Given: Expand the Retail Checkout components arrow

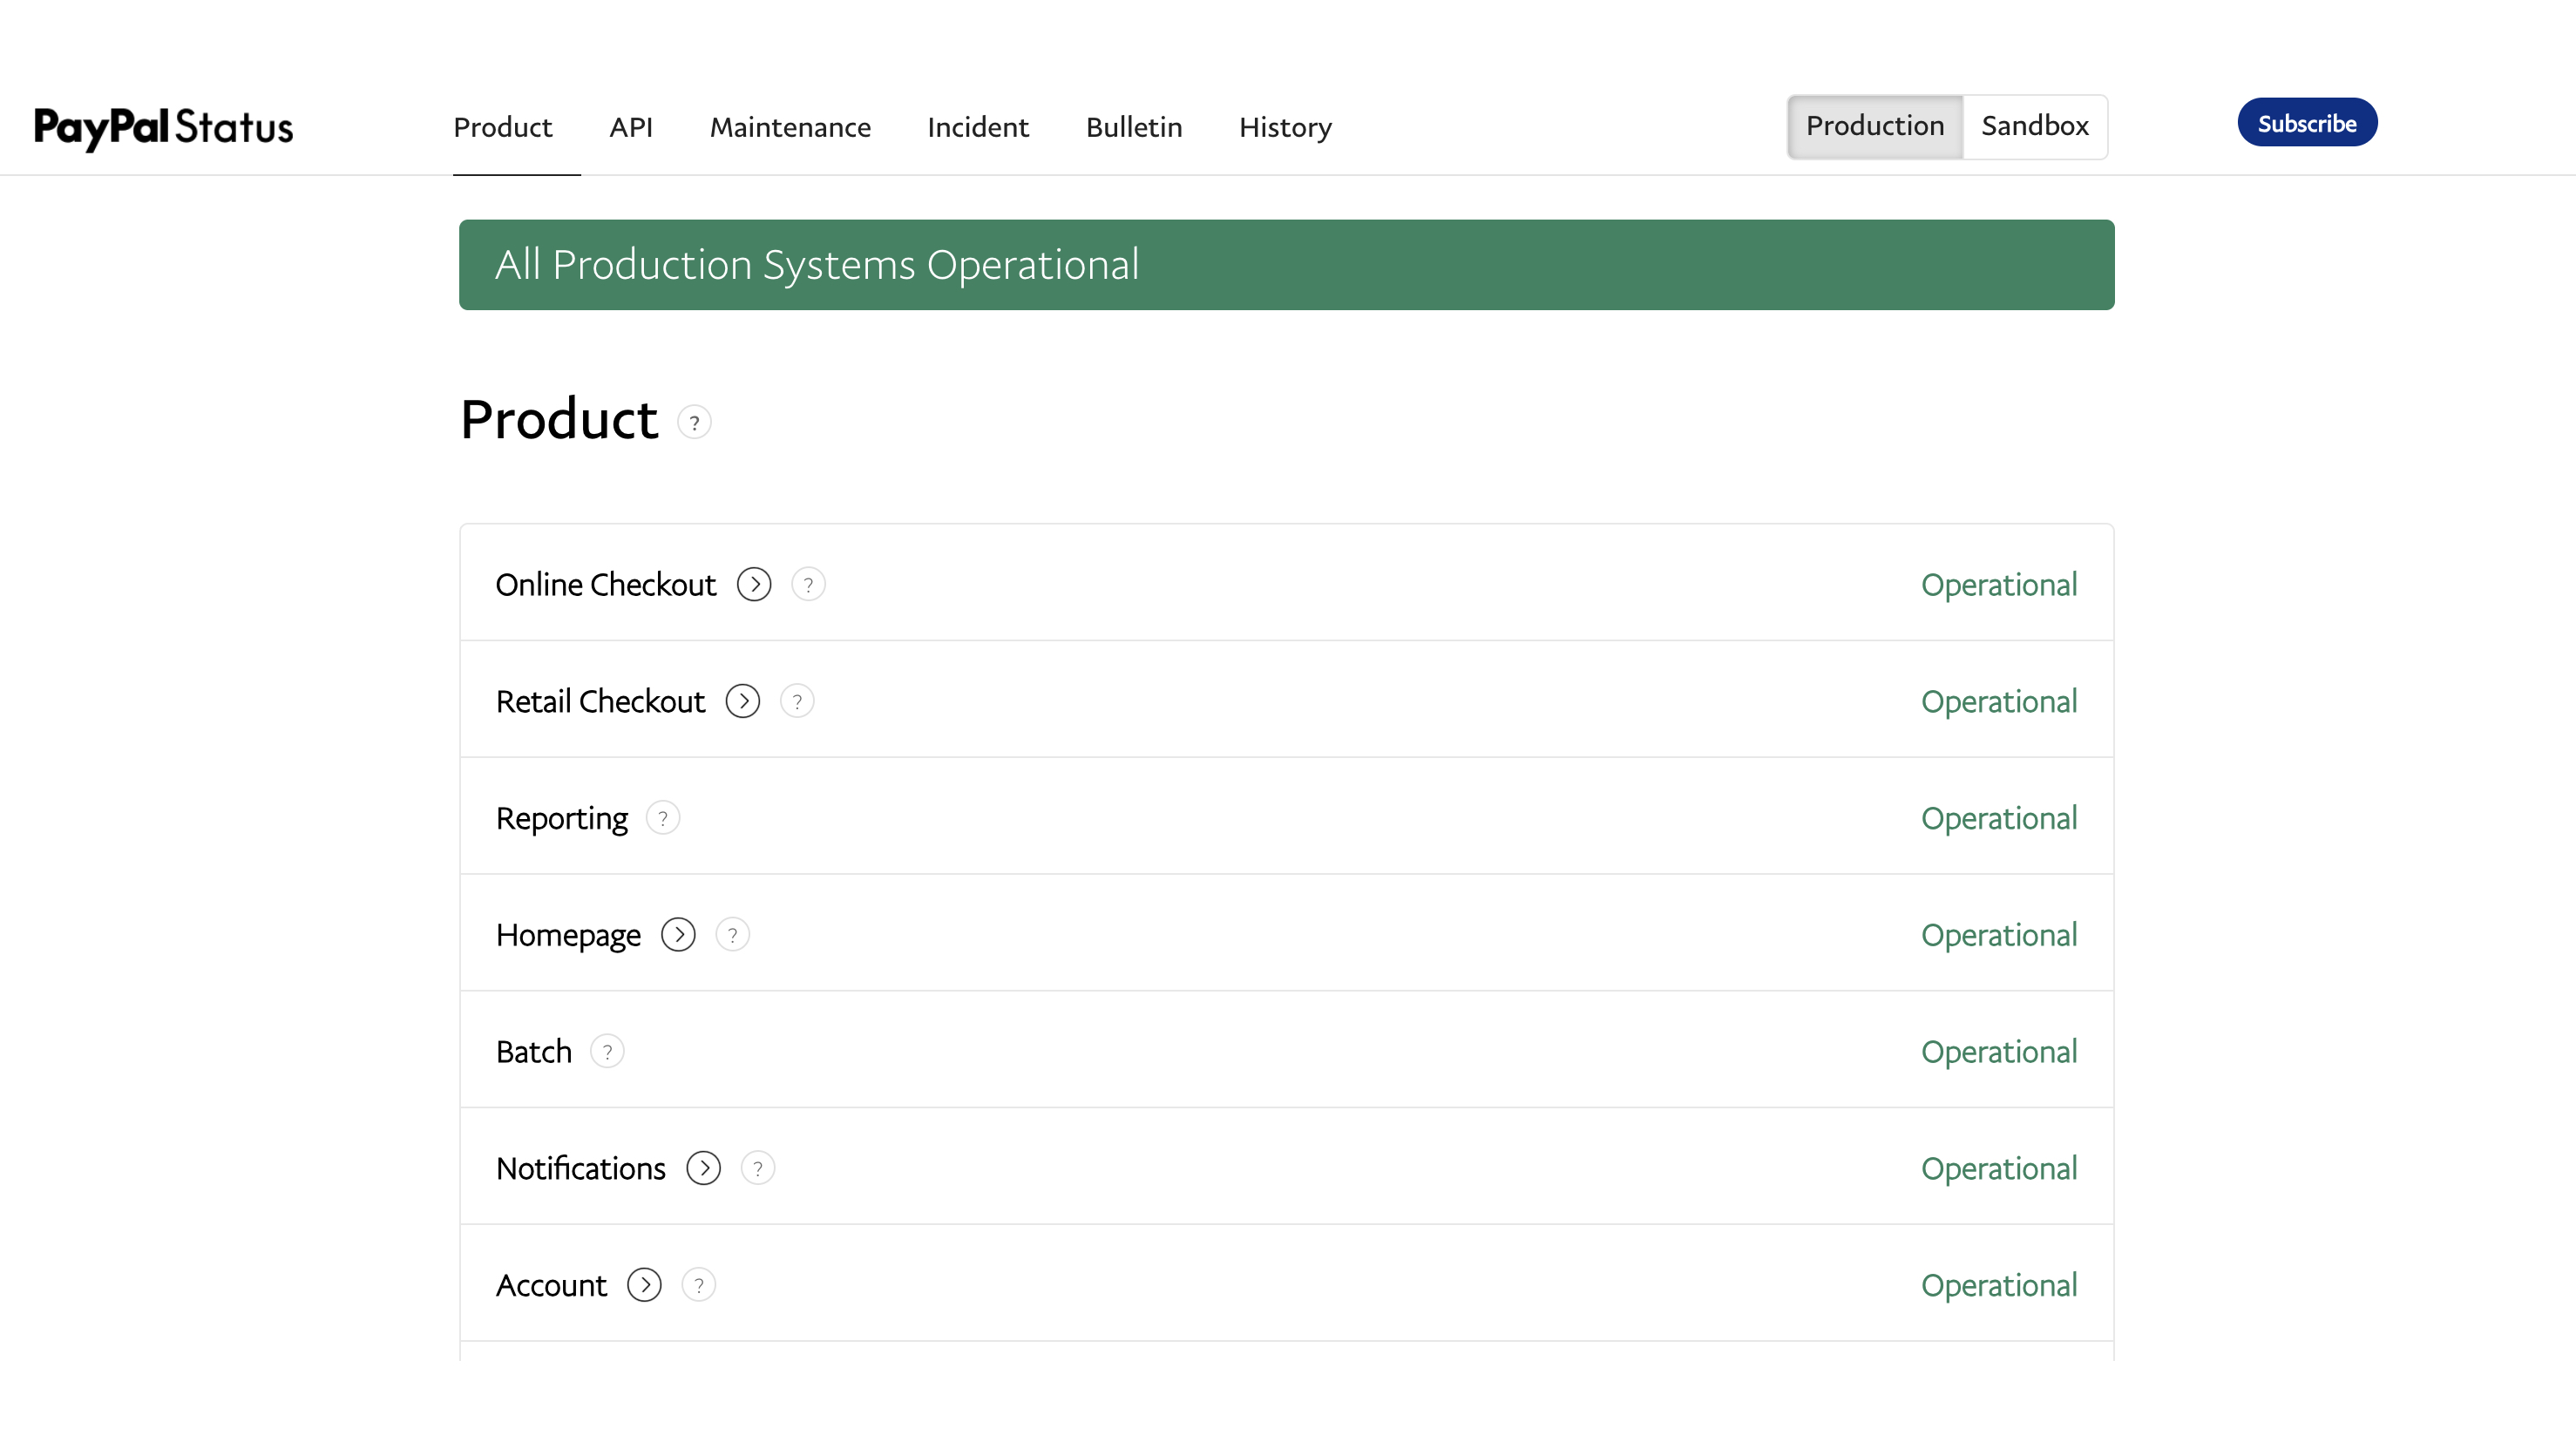Looking at the screenshot, I should pos(743,701).
